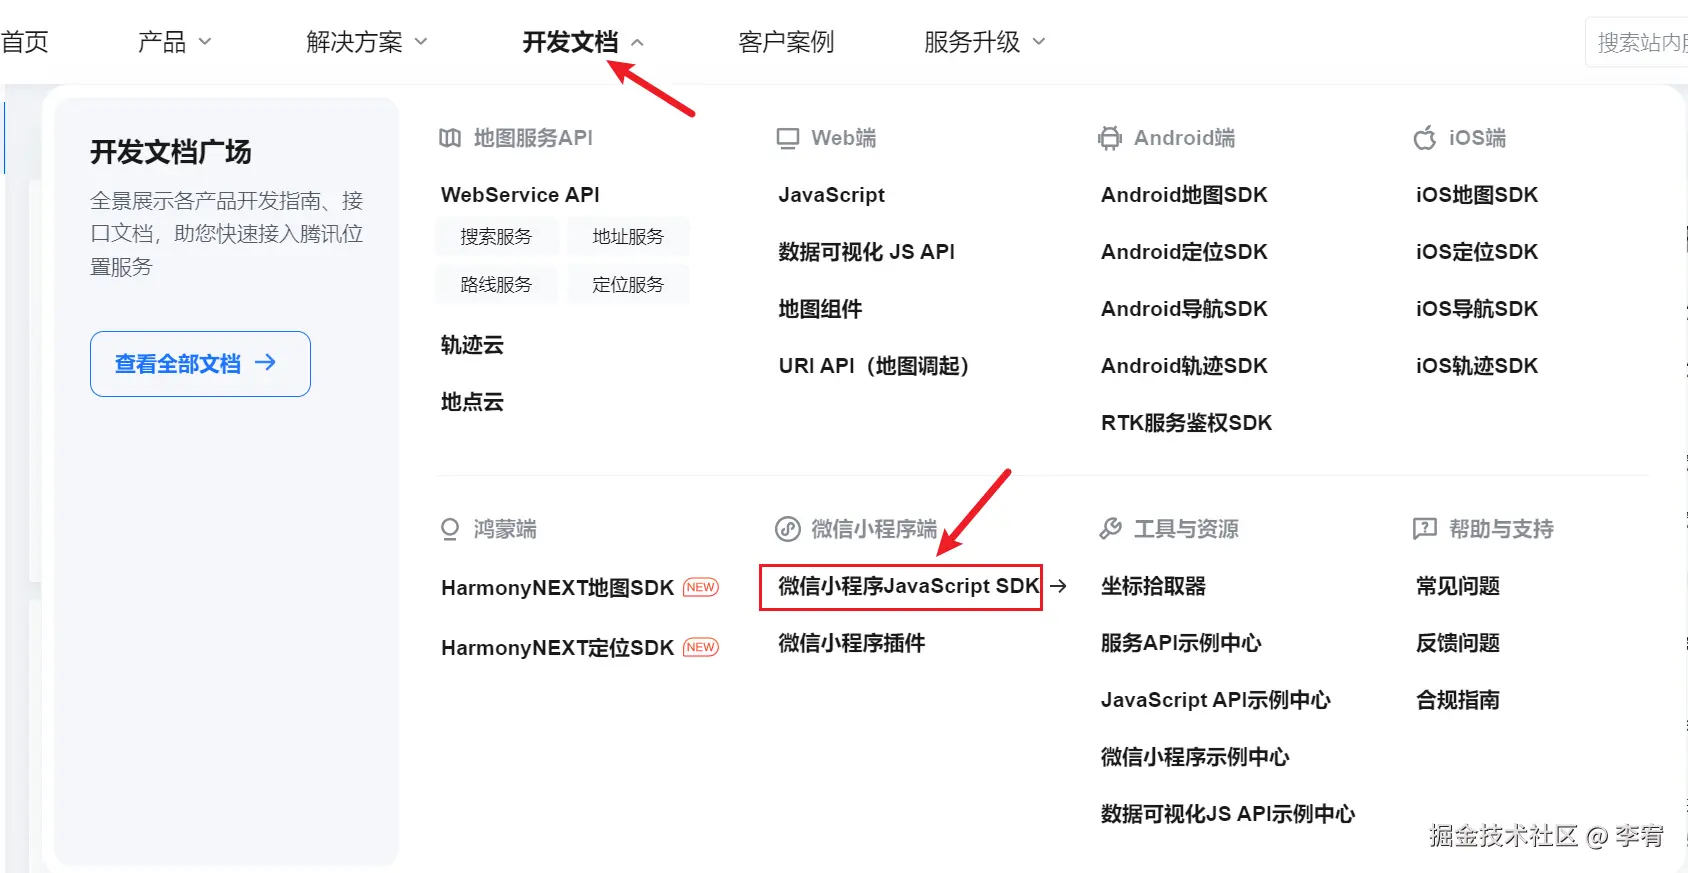Open 合规指南 help link
This screenshot has width=1688, height=873.
click(1458, 700)
